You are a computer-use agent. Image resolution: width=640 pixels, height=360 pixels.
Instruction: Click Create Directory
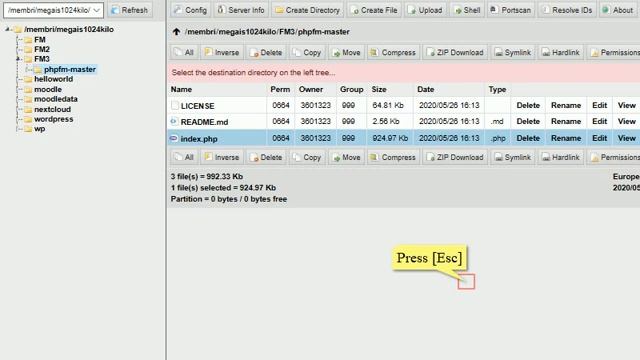[308, 10]
